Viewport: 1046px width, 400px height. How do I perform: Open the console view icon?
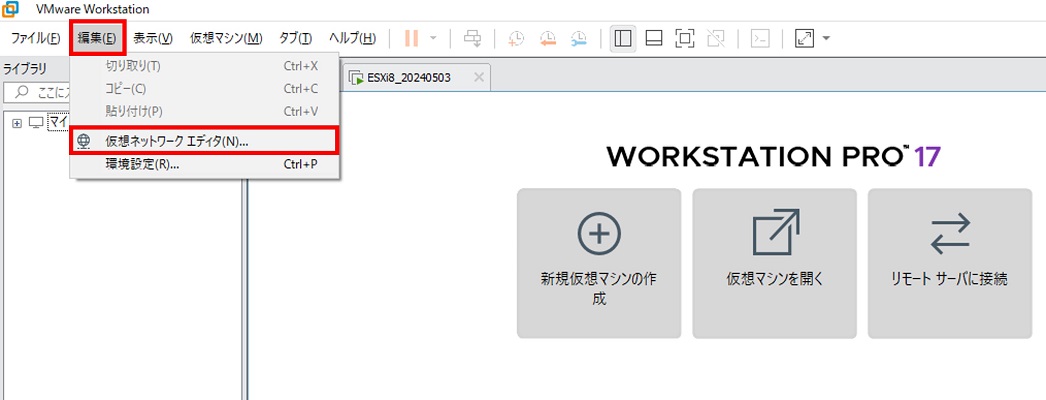pyautogui.click(x=760, y=39)
